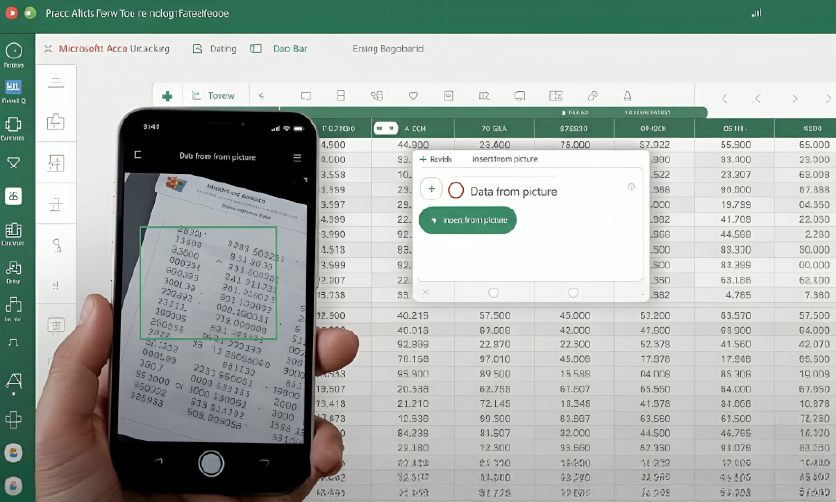Click the leftmost chevron in top-right navigation
This screenshot has width=836, height=502.
coord(723,98)
